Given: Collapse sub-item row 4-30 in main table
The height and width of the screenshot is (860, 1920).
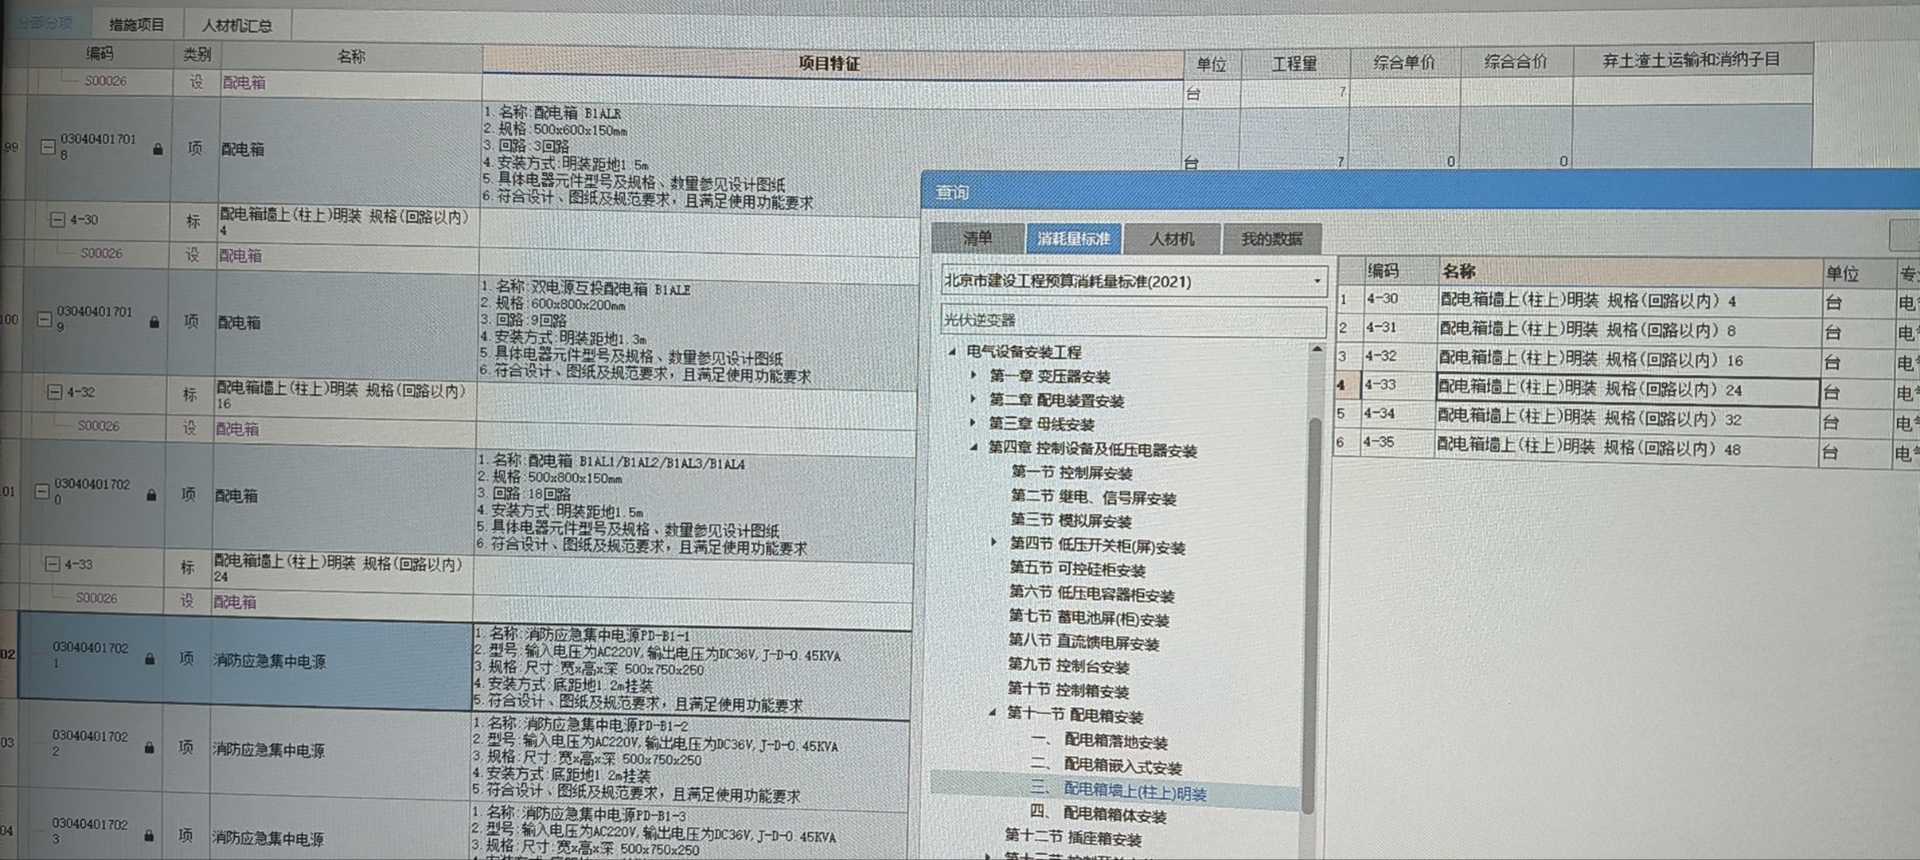Looking at the screenshot, I should coord(58,219).
